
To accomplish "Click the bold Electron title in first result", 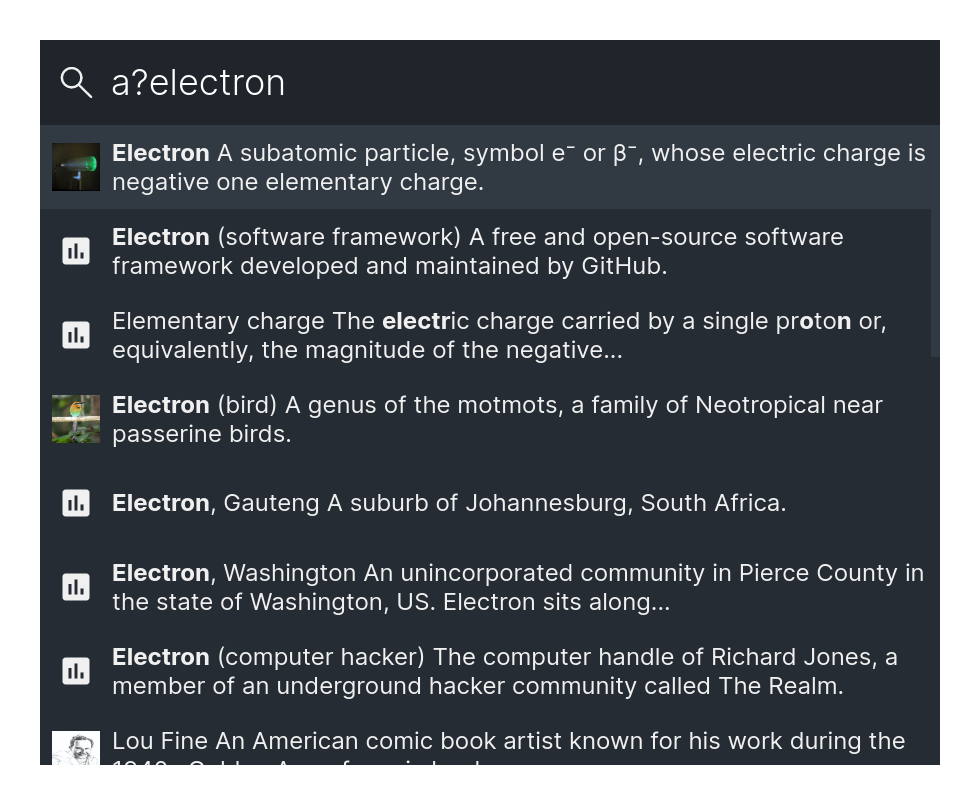I will [x=161, y=153].
